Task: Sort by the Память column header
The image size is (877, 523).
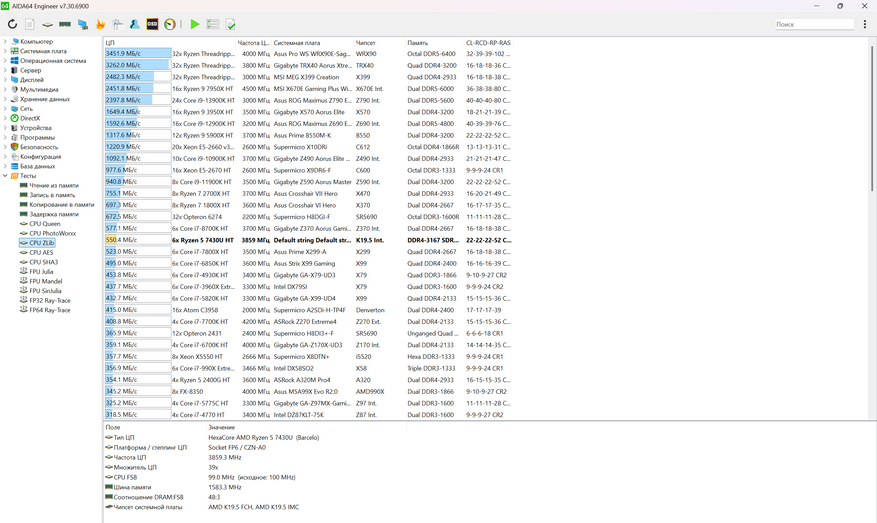Action: [x=435, y=43]
